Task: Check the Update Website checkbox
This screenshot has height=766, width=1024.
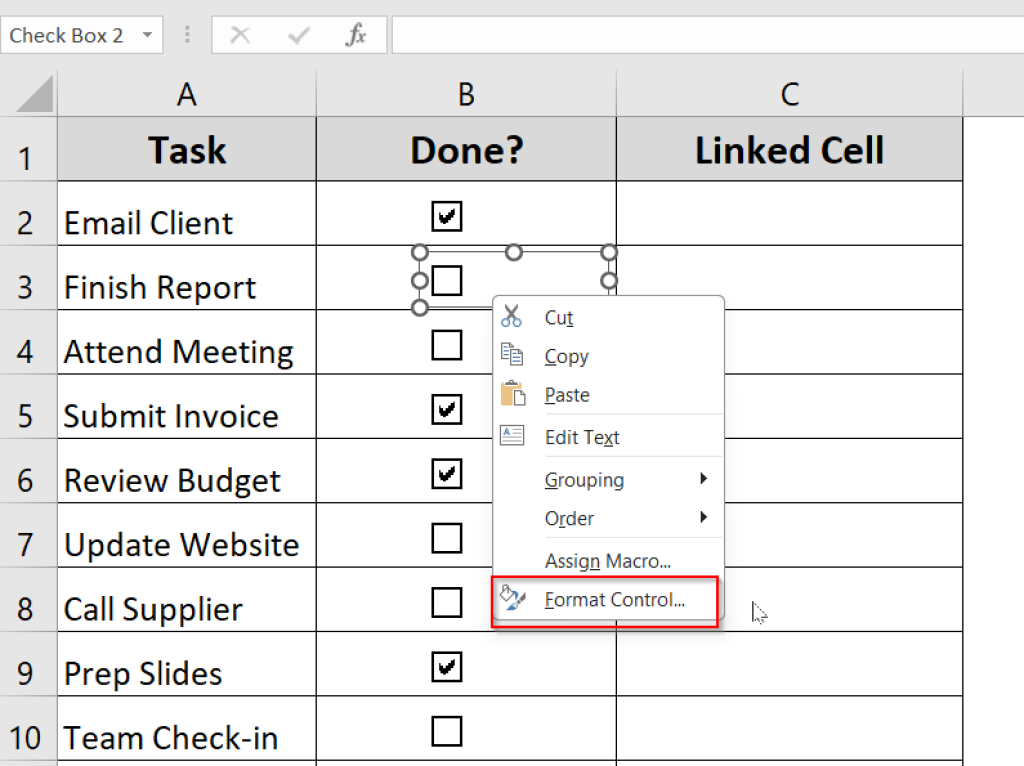Action: click(x=446, y=537)
